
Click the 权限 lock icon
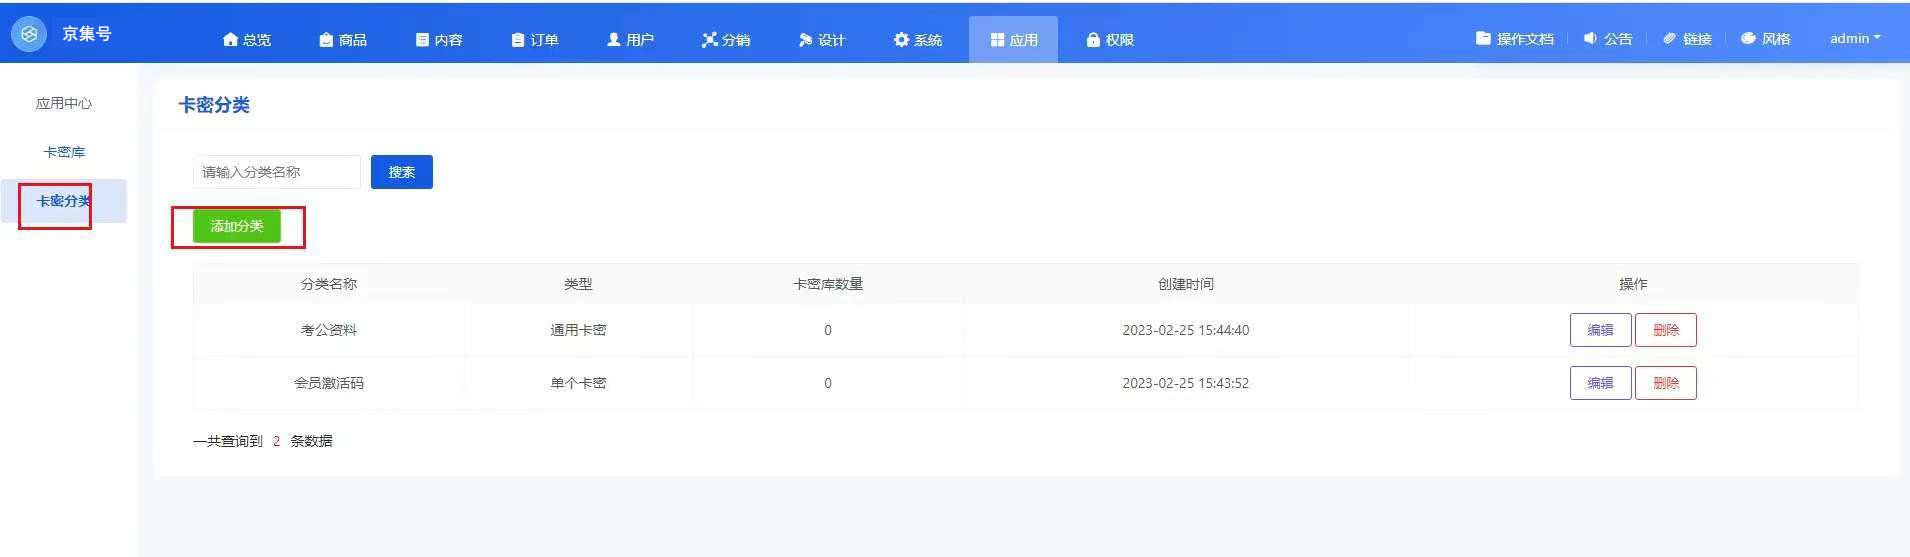(x=1093, y=40)
